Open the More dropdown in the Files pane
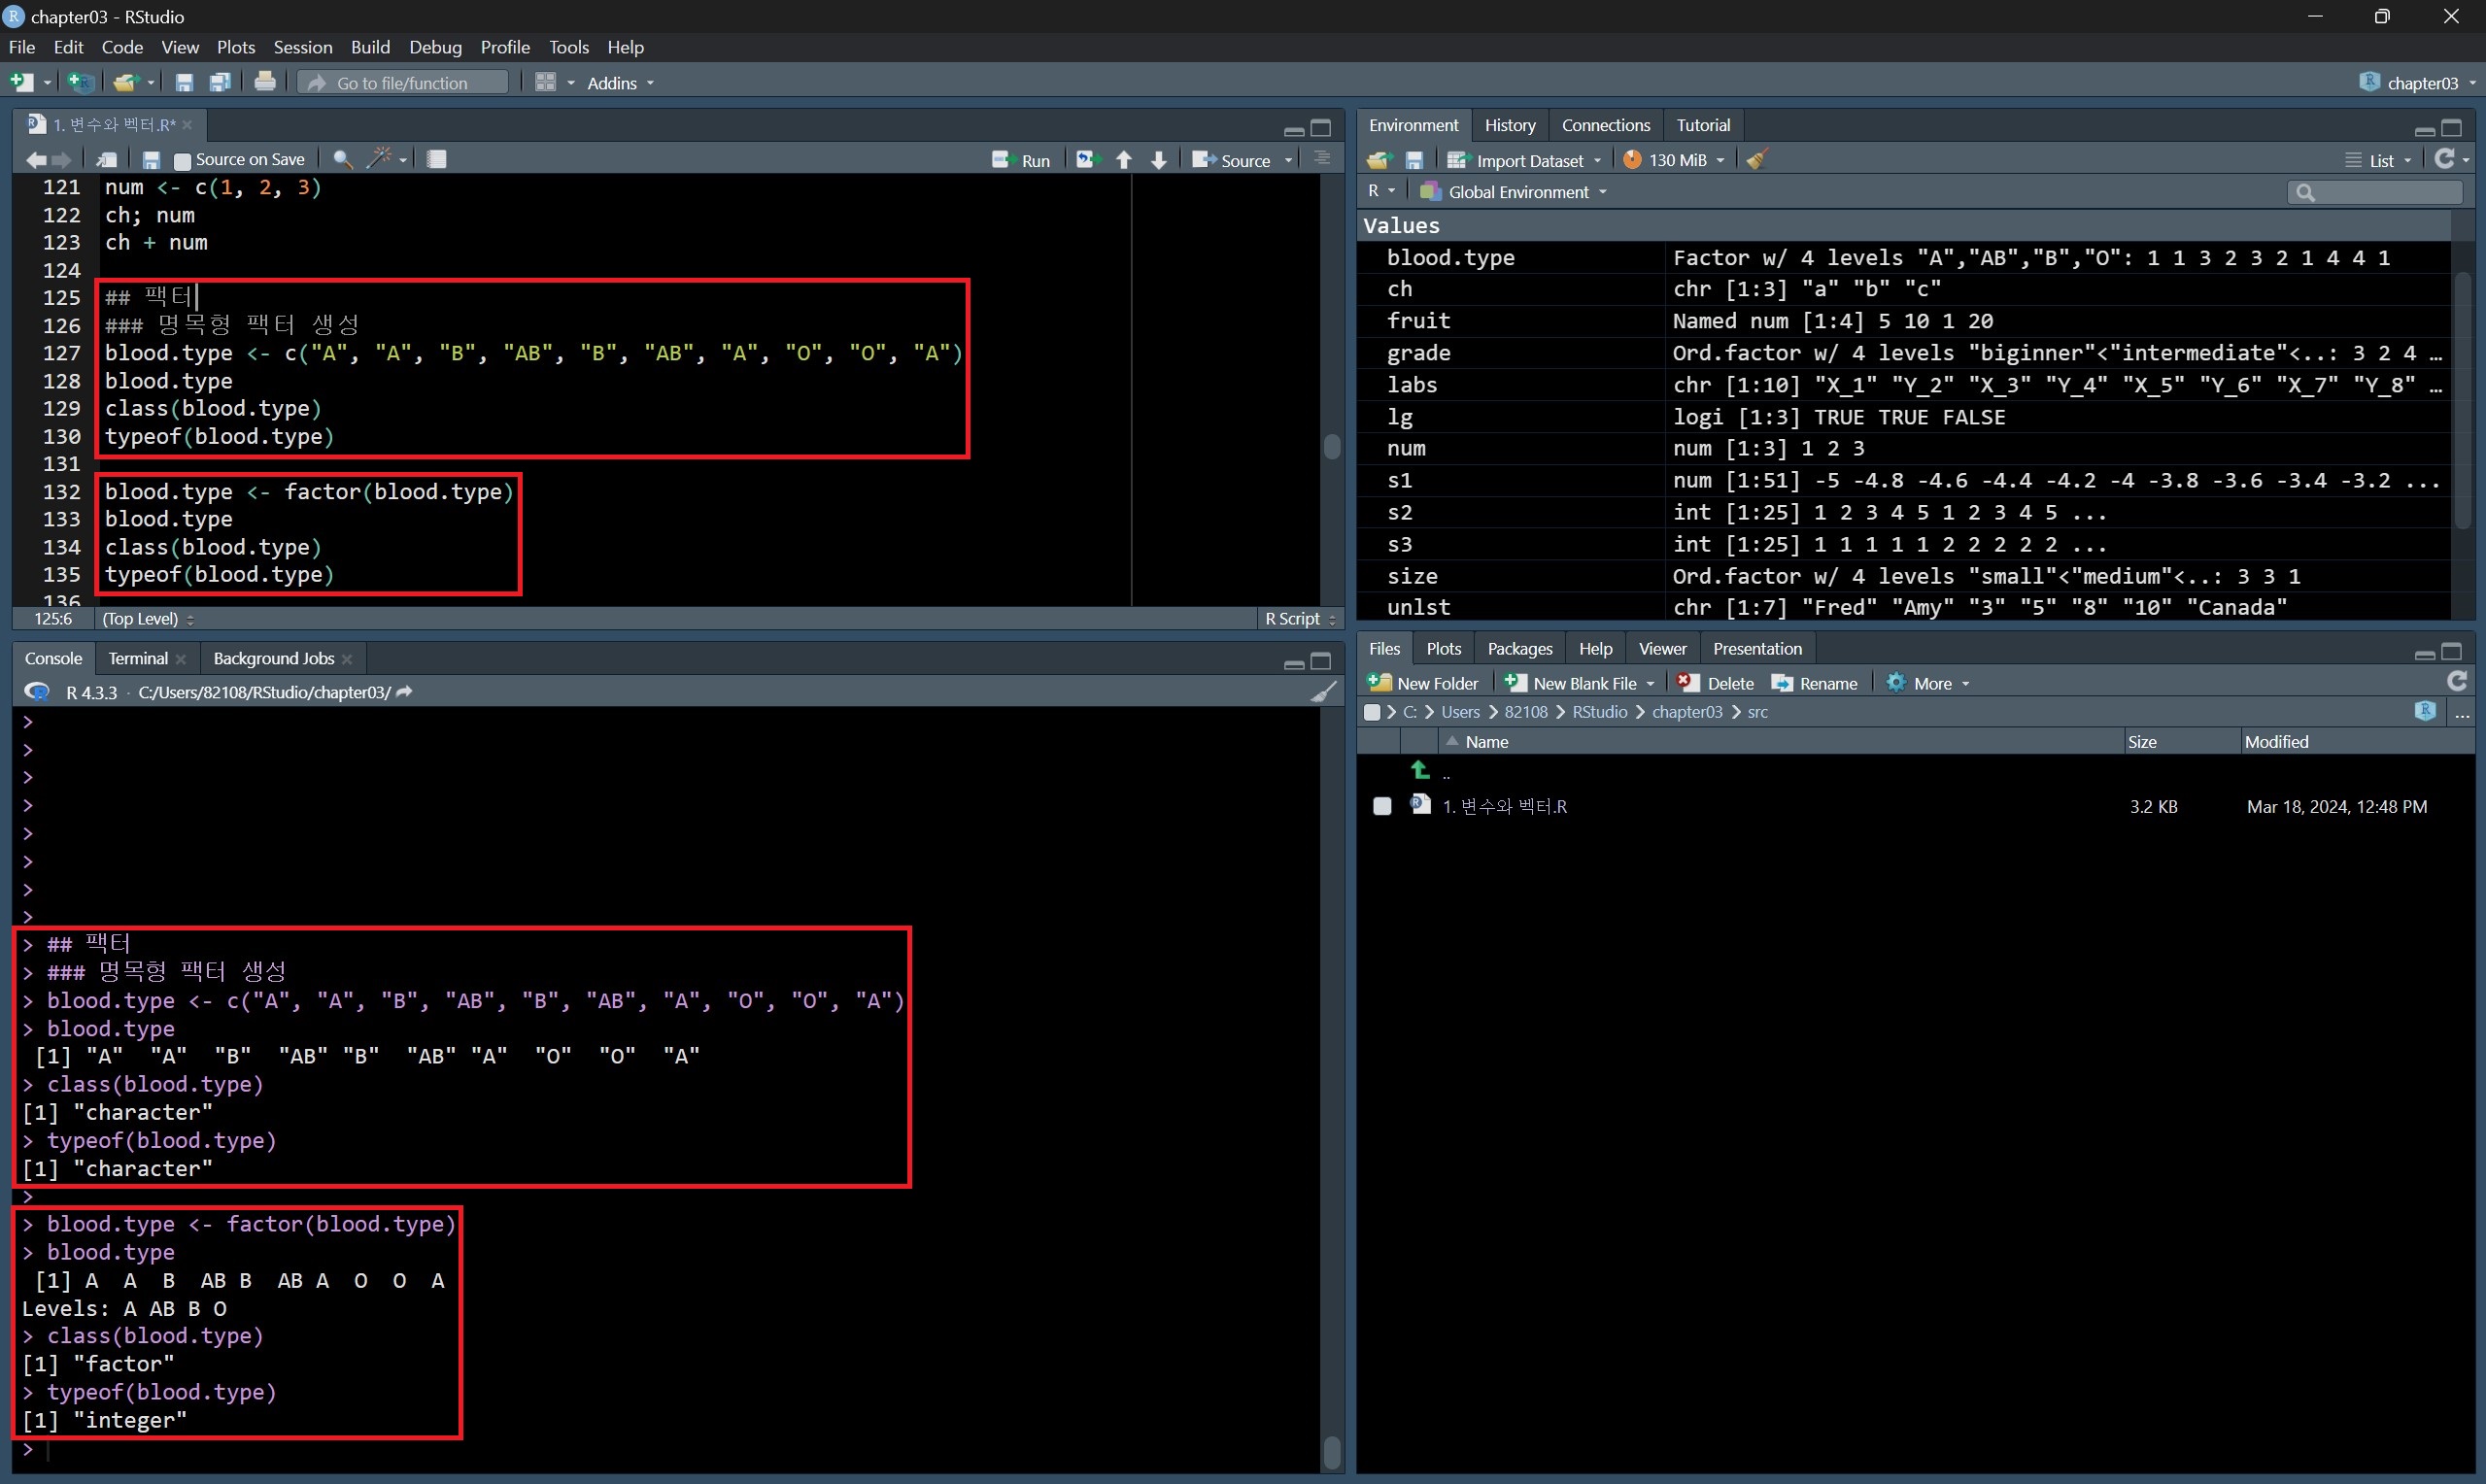The height and width of the screenshot is (1484, 2486). (x=1929, y=683)
